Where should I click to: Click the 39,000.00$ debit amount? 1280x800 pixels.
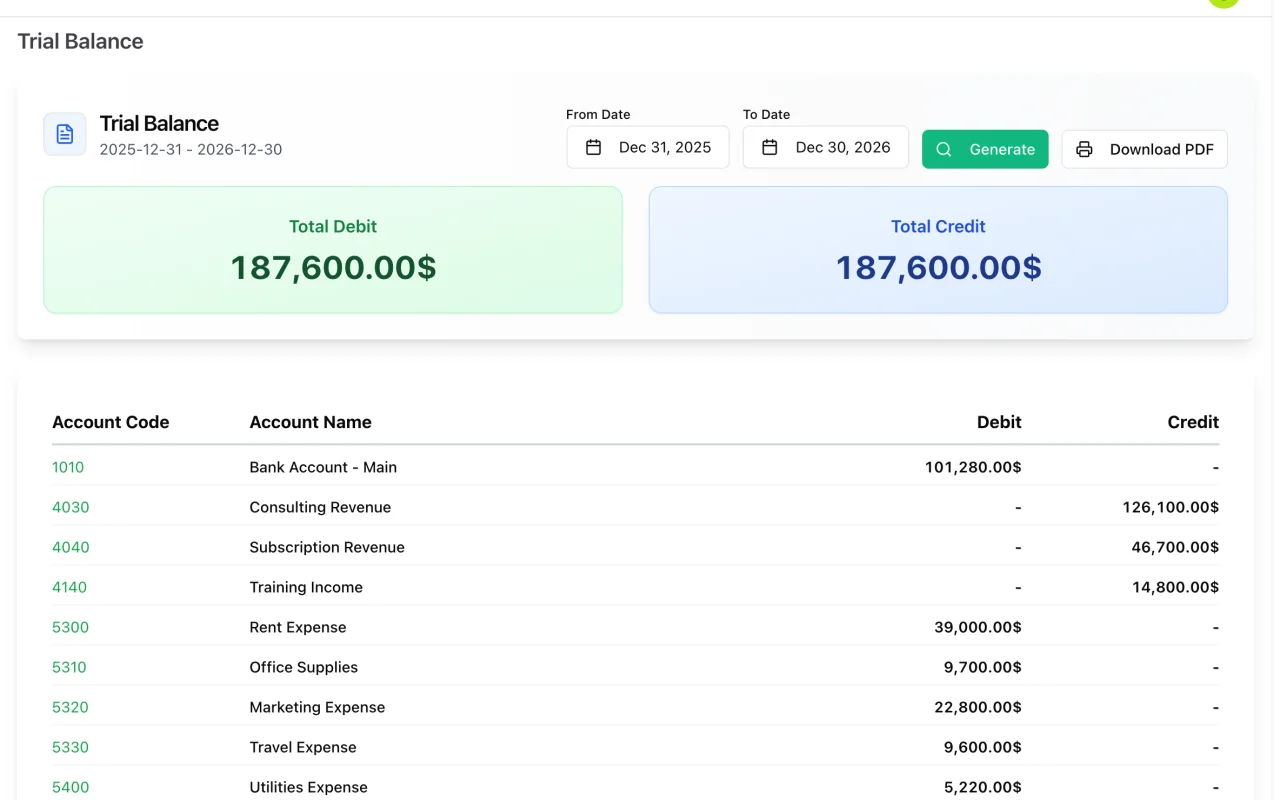(x=977, y=627)
